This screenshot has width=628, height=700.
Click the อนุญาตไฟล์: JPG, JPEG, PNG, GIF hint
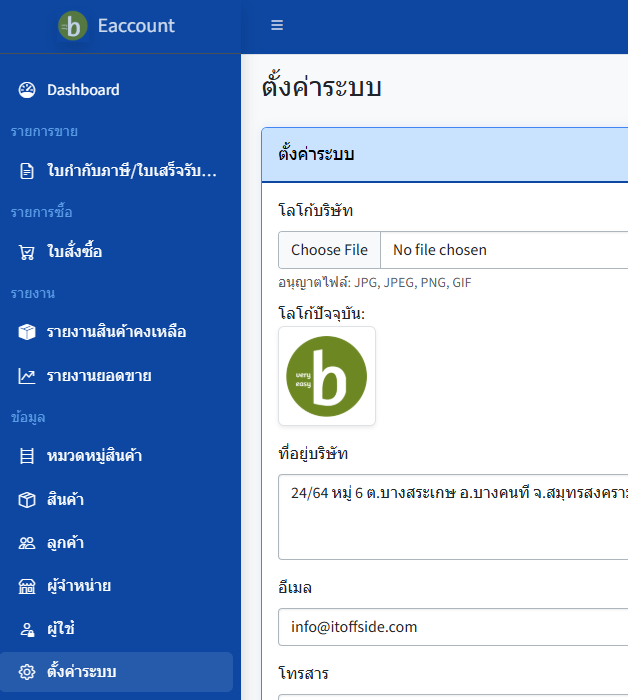tap(375, 283)
